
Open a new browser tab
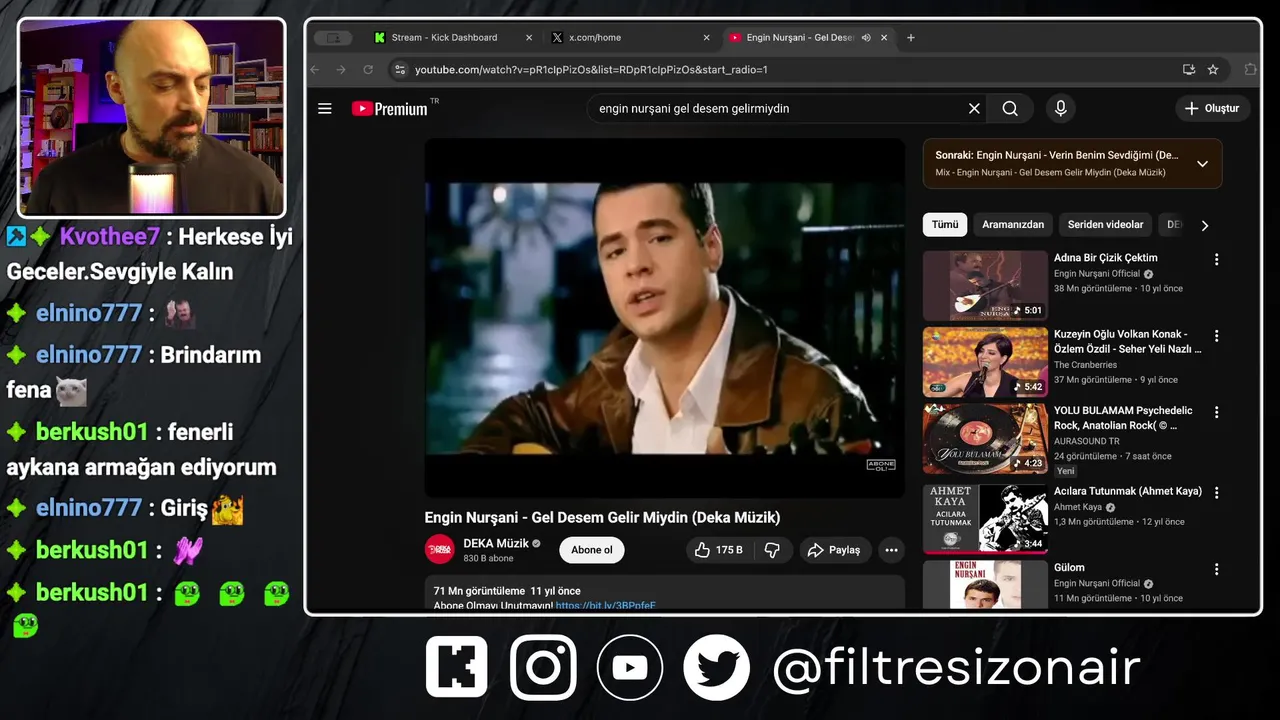910,37
